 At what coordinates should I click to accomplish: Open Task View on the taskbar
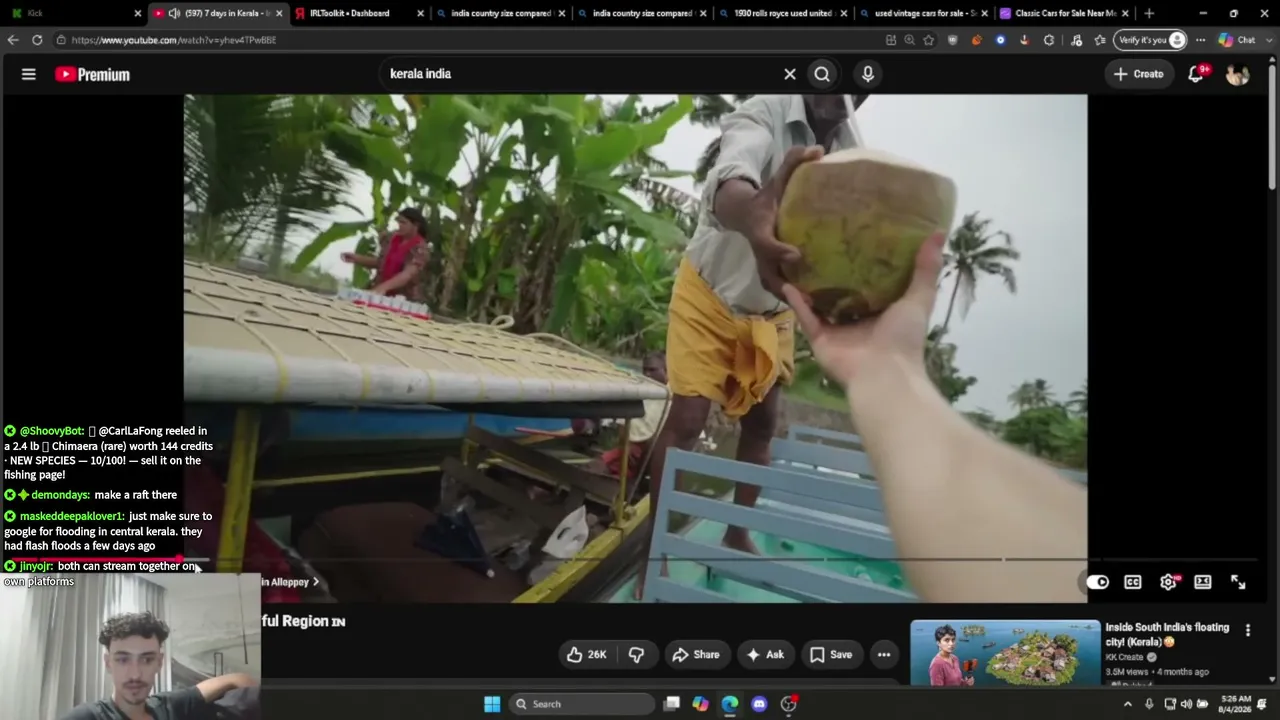672,704
